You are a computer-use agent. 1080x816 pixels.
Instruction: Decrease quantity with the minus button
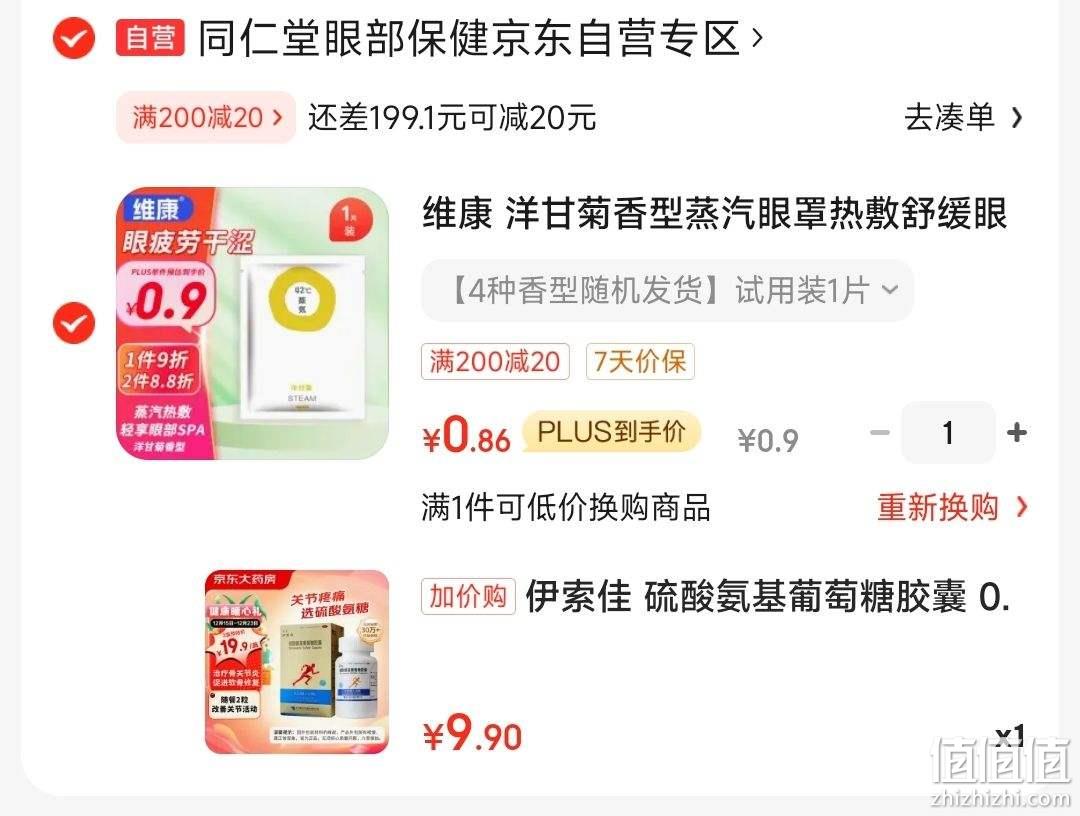(880, 432)
